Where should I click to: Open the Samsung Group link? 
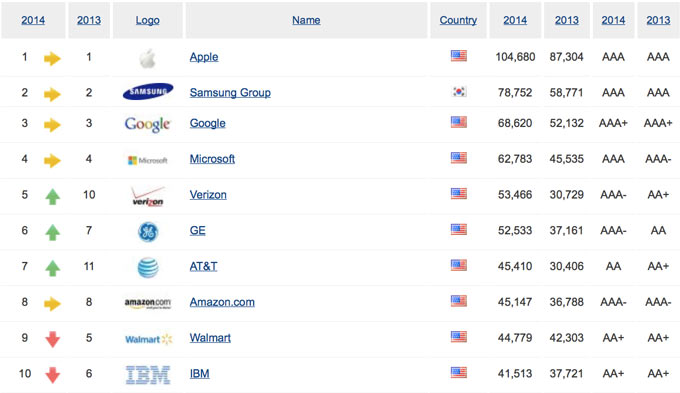[x=230, y=92]
